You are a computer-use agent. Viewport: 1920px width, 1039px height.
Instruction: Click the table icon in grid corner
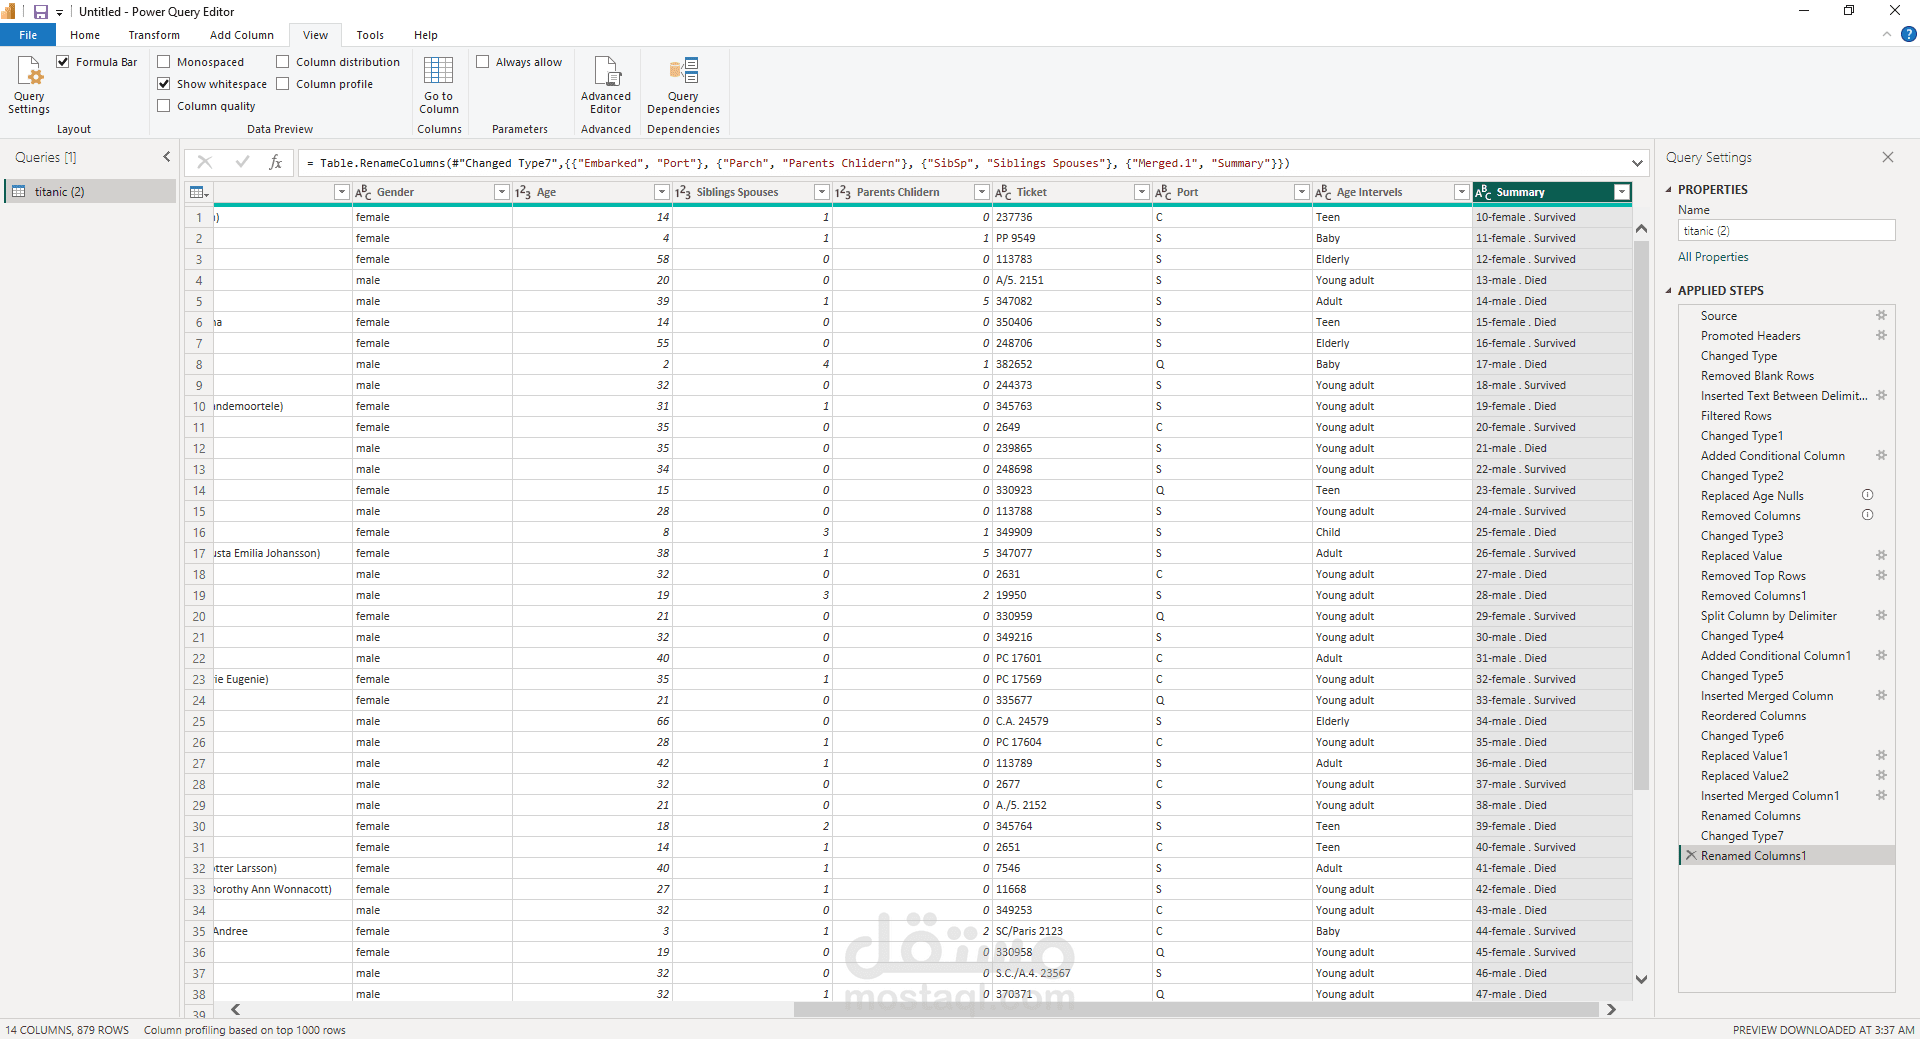click(x=198, y=192)
